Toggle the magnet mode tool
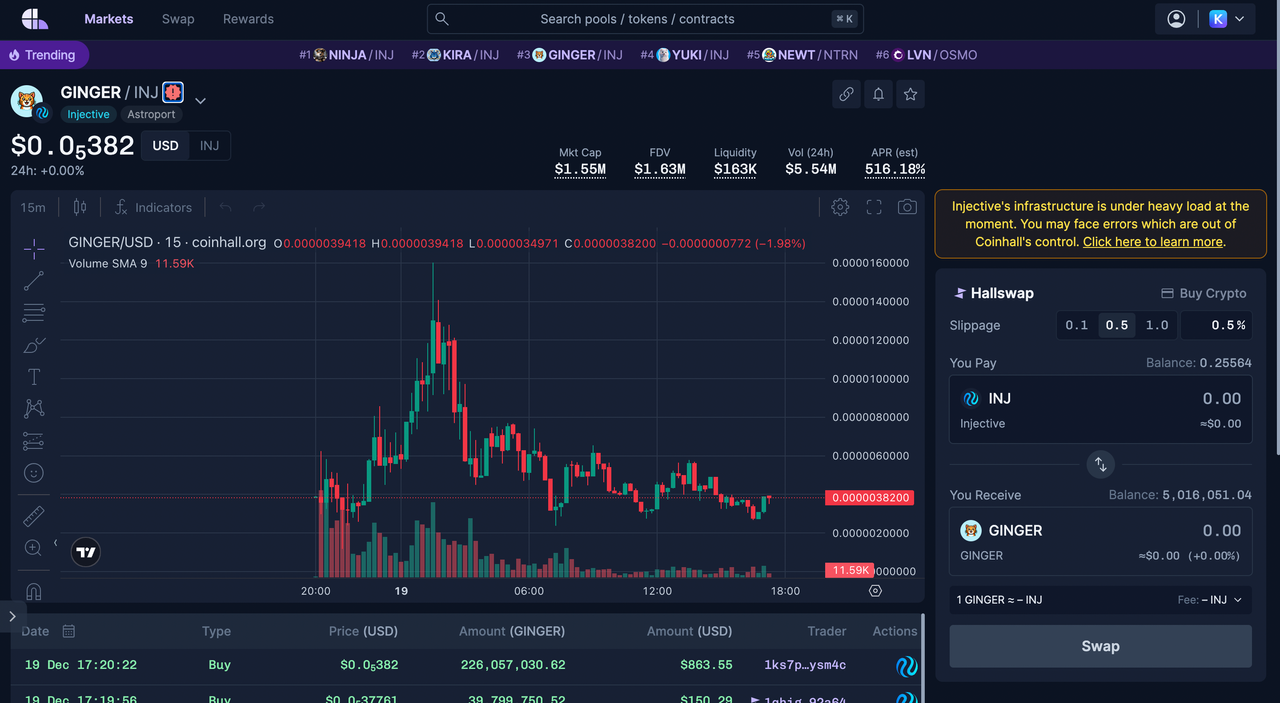This screenshot has width=1280, height=703. click(34, 590)
